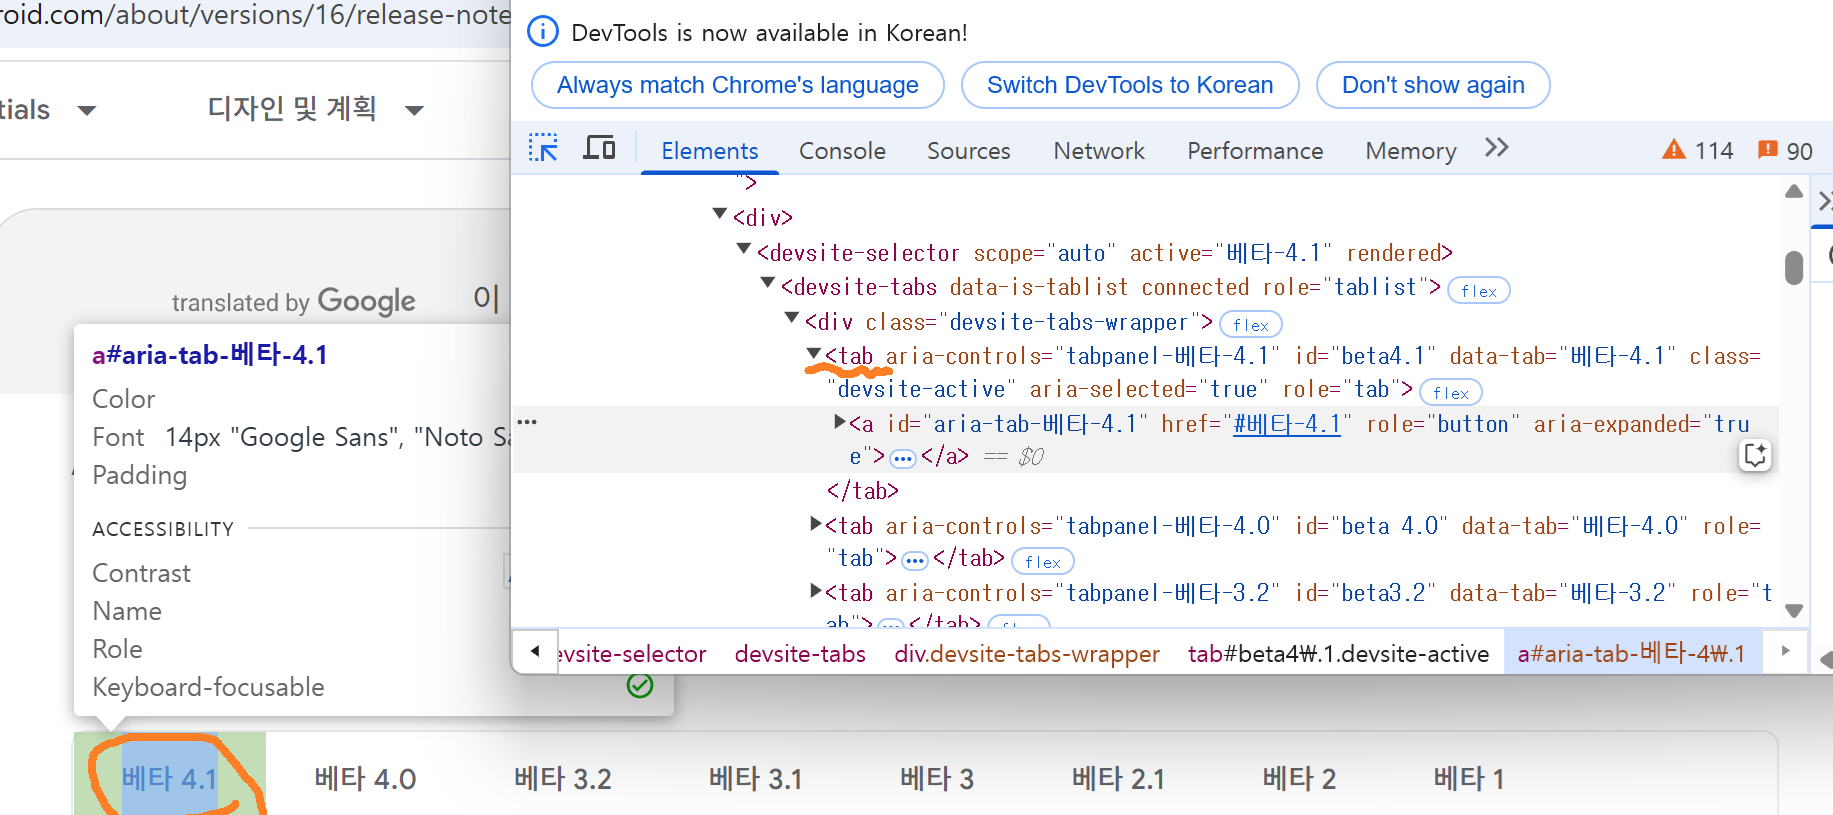Click the scroll-into-view icon on selected node
Viewport: 1833px width, 815px height.
[x=1755, y=455]
